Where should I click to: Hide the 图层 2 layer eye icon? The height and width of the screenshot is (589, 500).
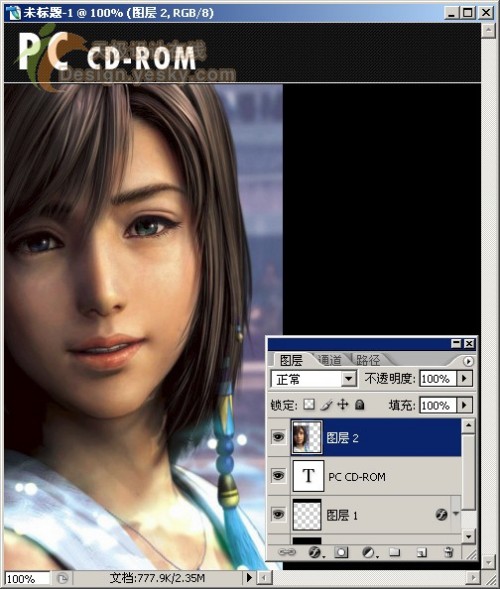[x=278, y=437]
